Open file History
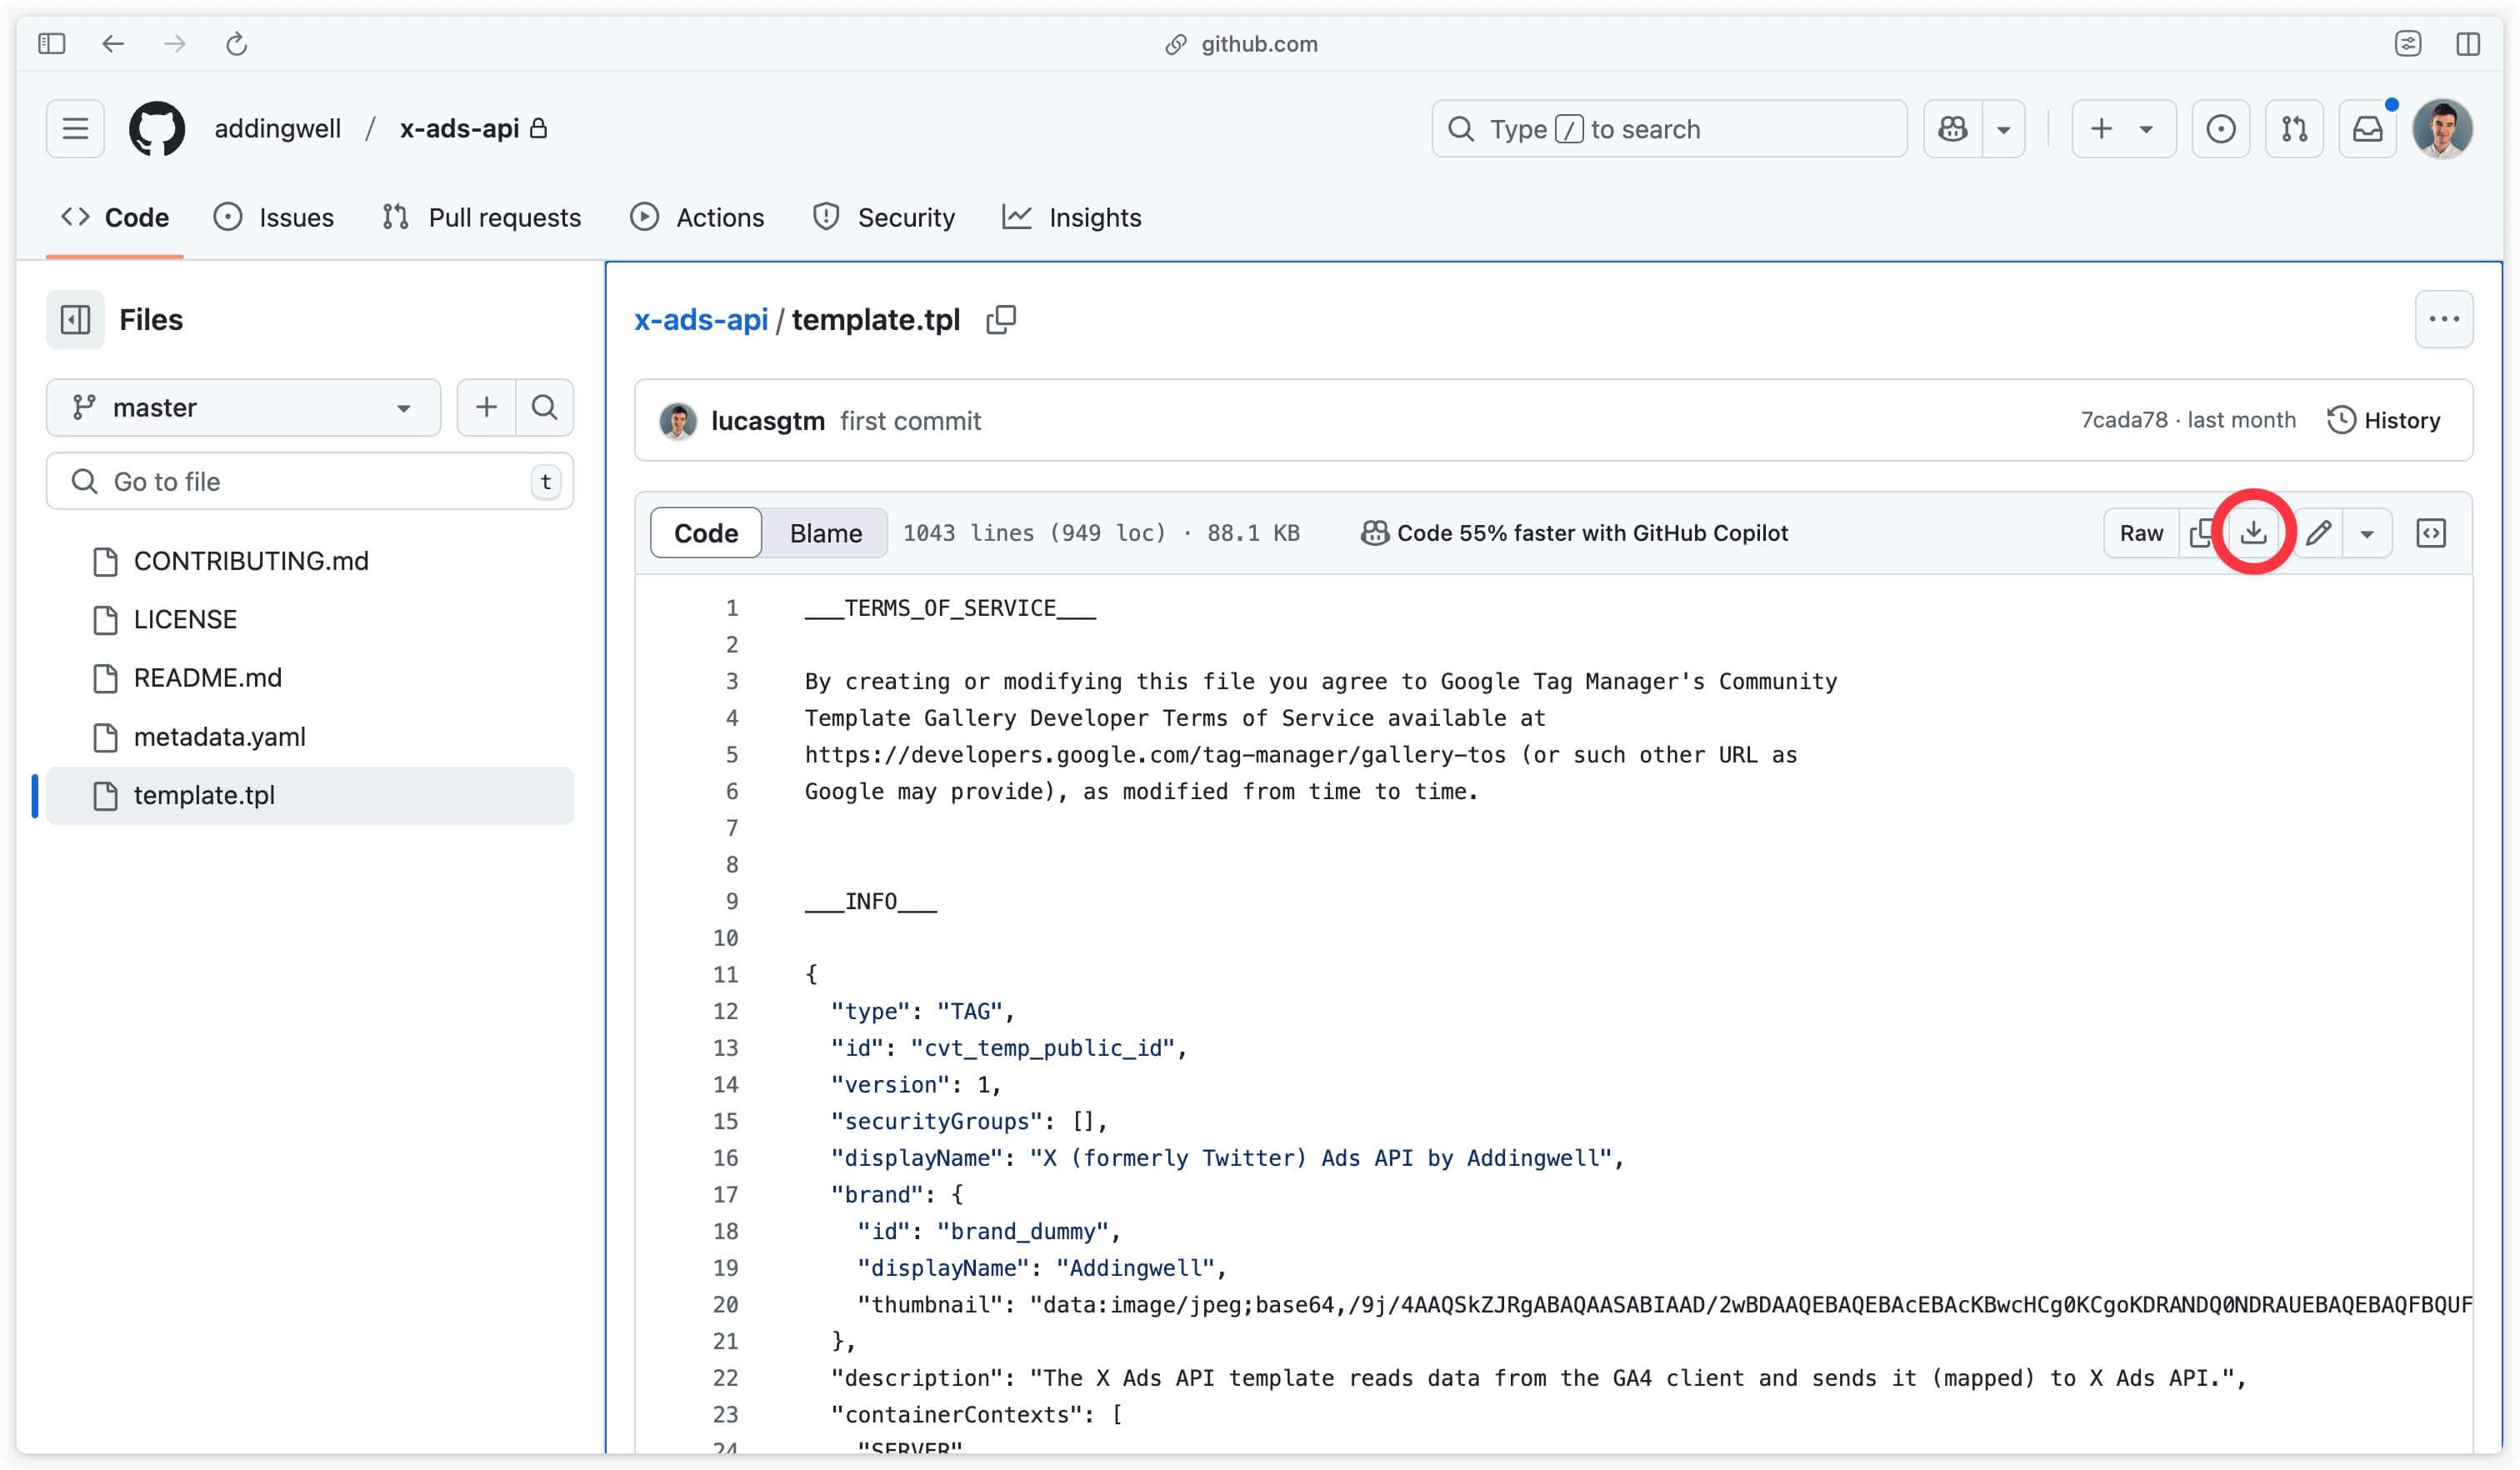2520x1470 pixels. (x=2383, y=421)
